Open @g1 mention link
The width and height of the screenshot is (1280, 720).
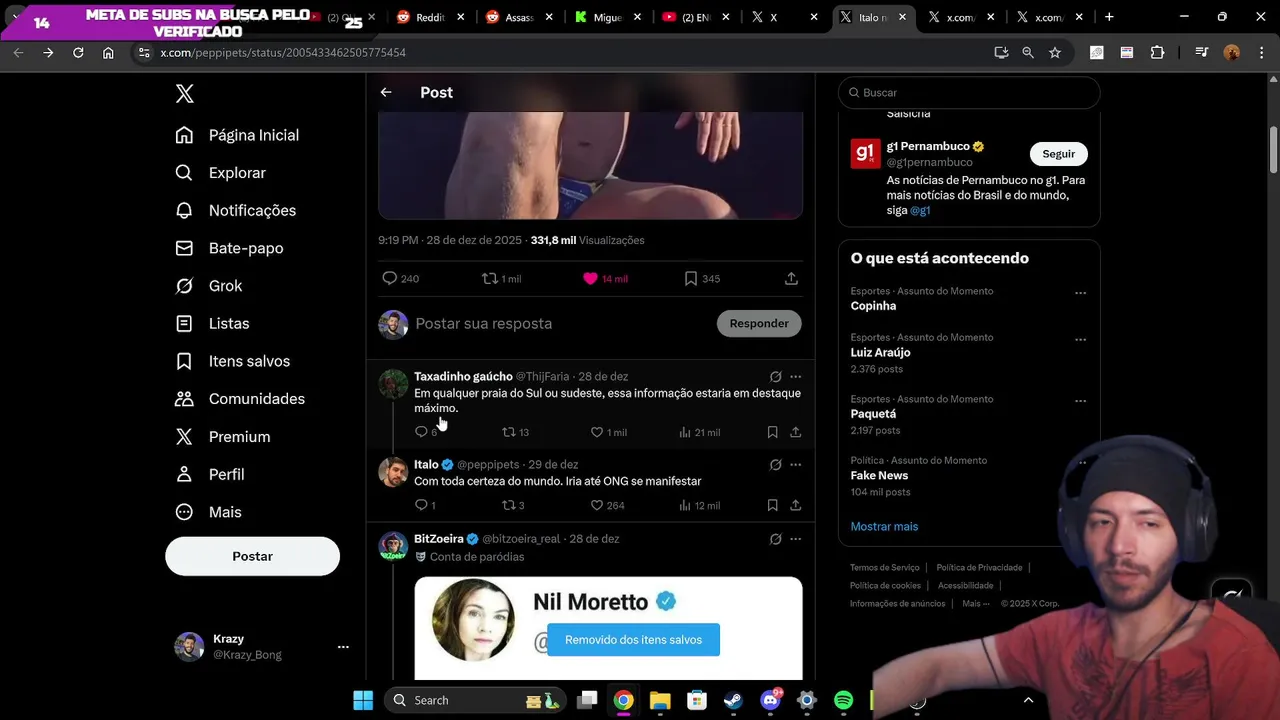point(920,211)
